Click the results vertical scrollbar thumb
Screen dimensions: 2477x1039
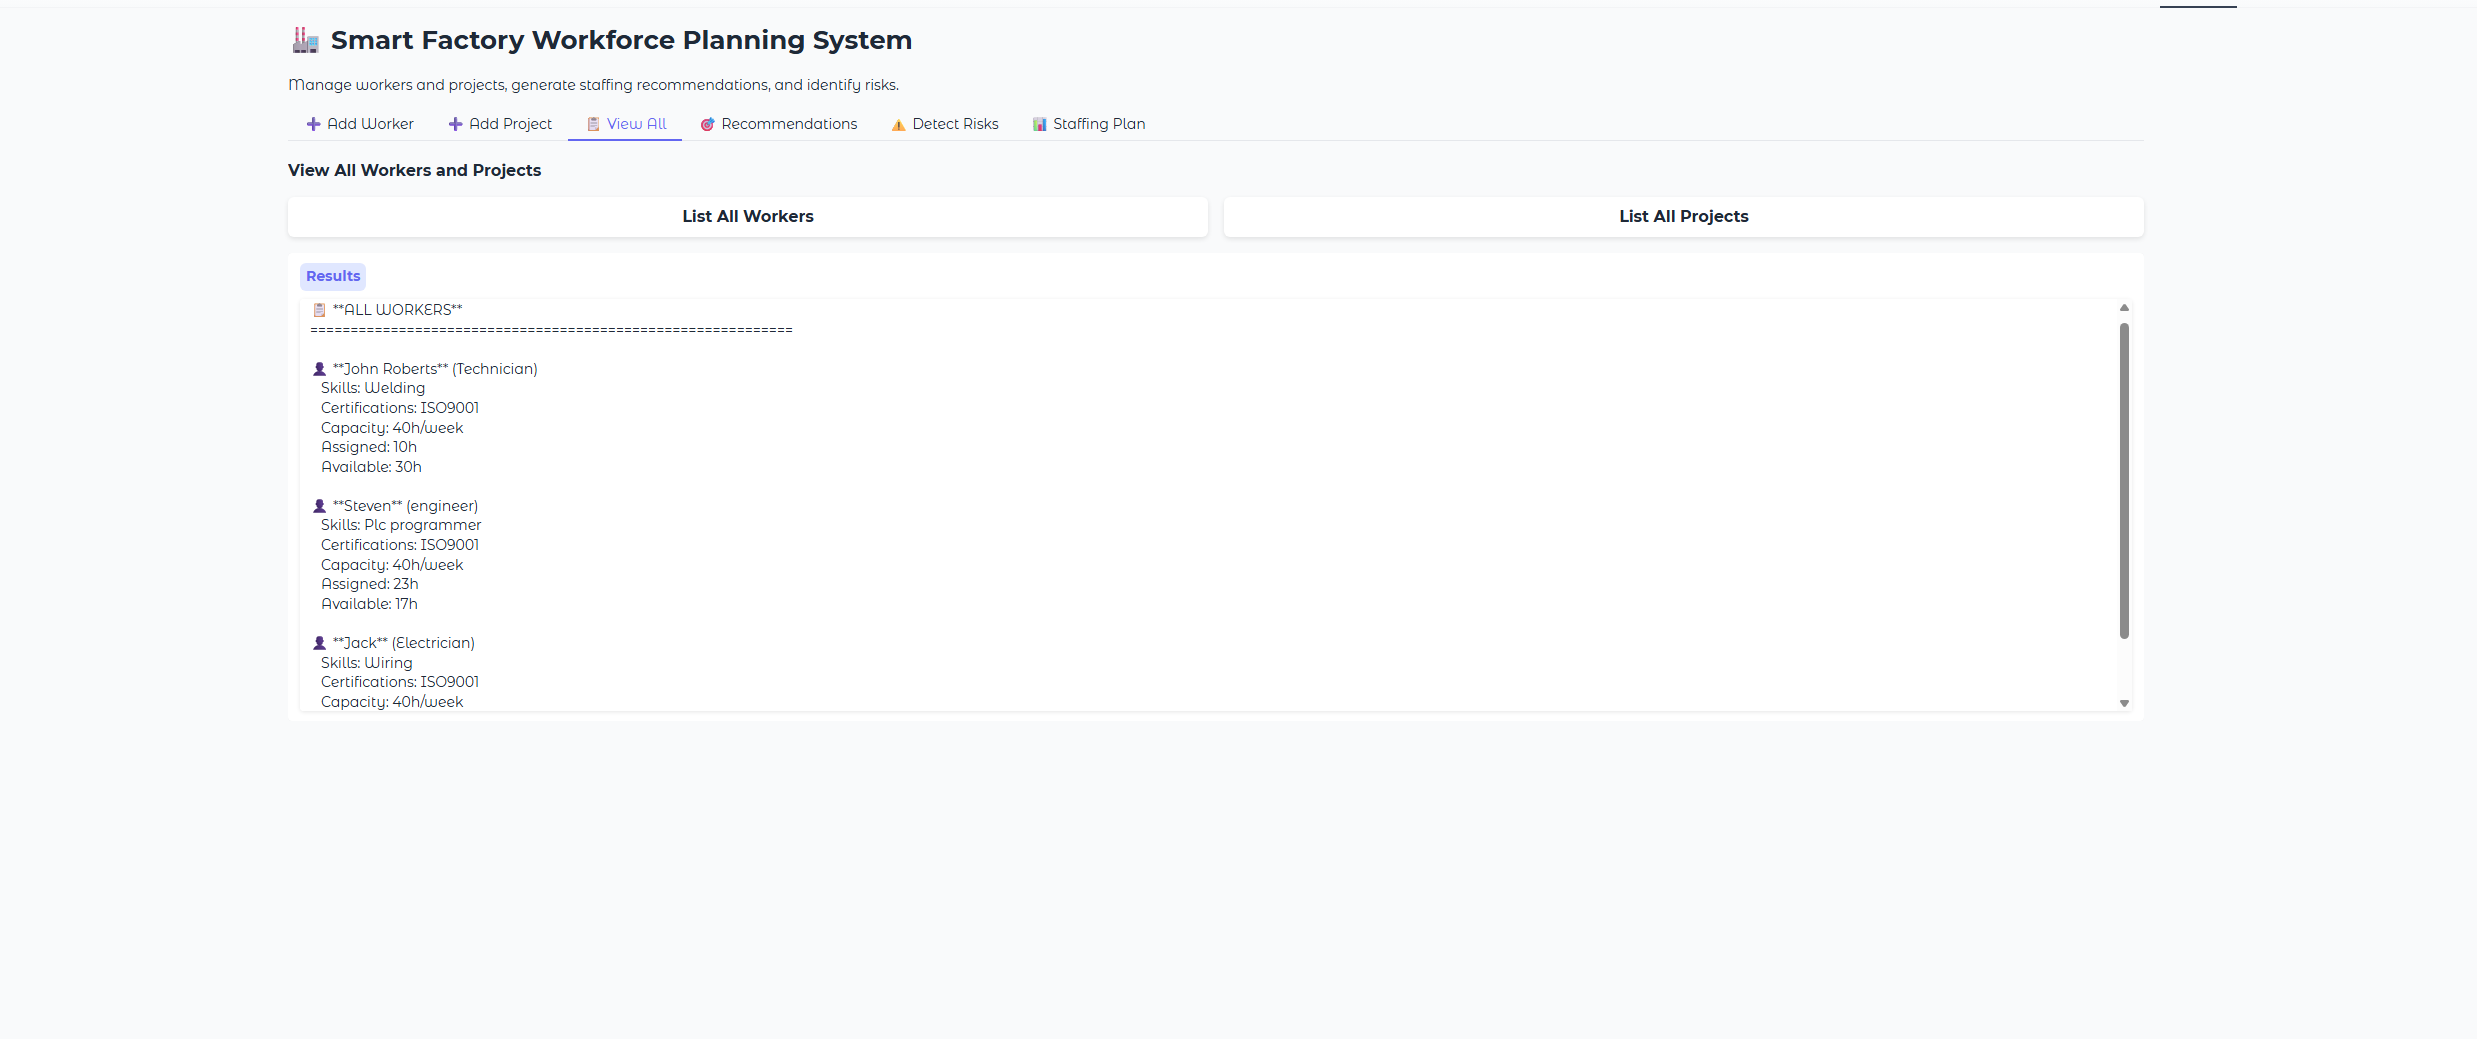(2124, 480)
